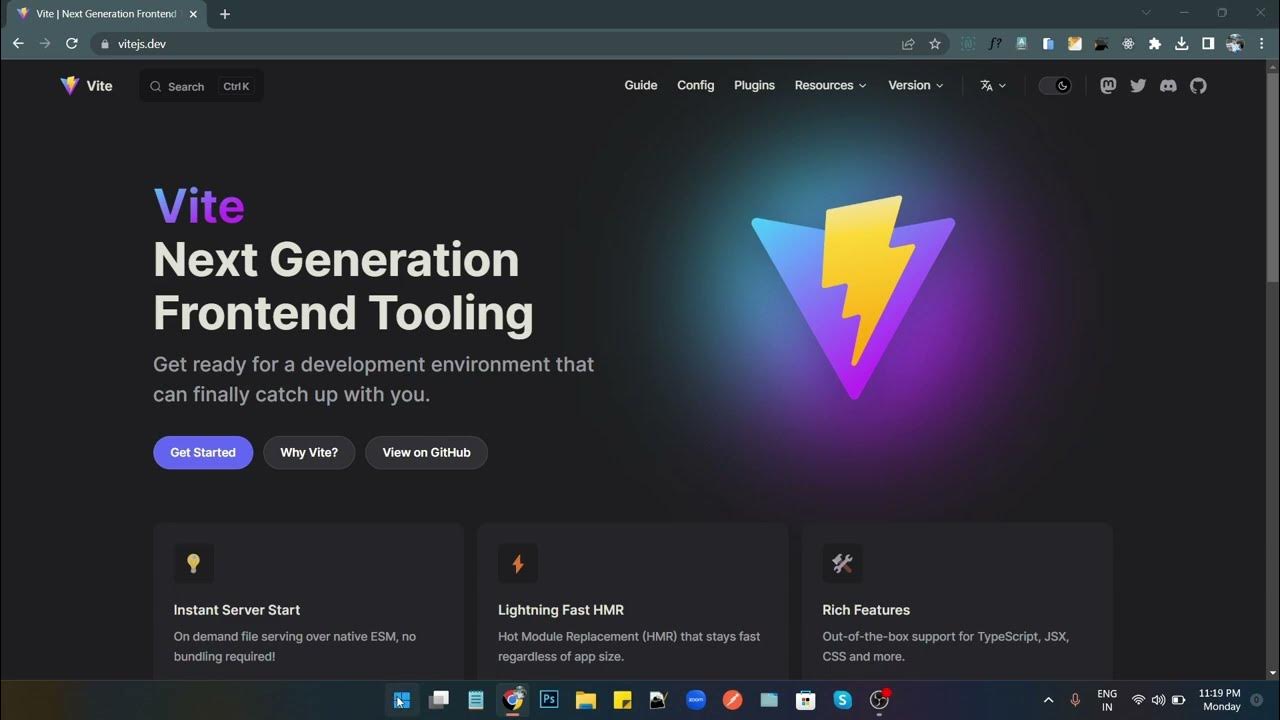Open Notepad from the taskbar

[476, 700]
